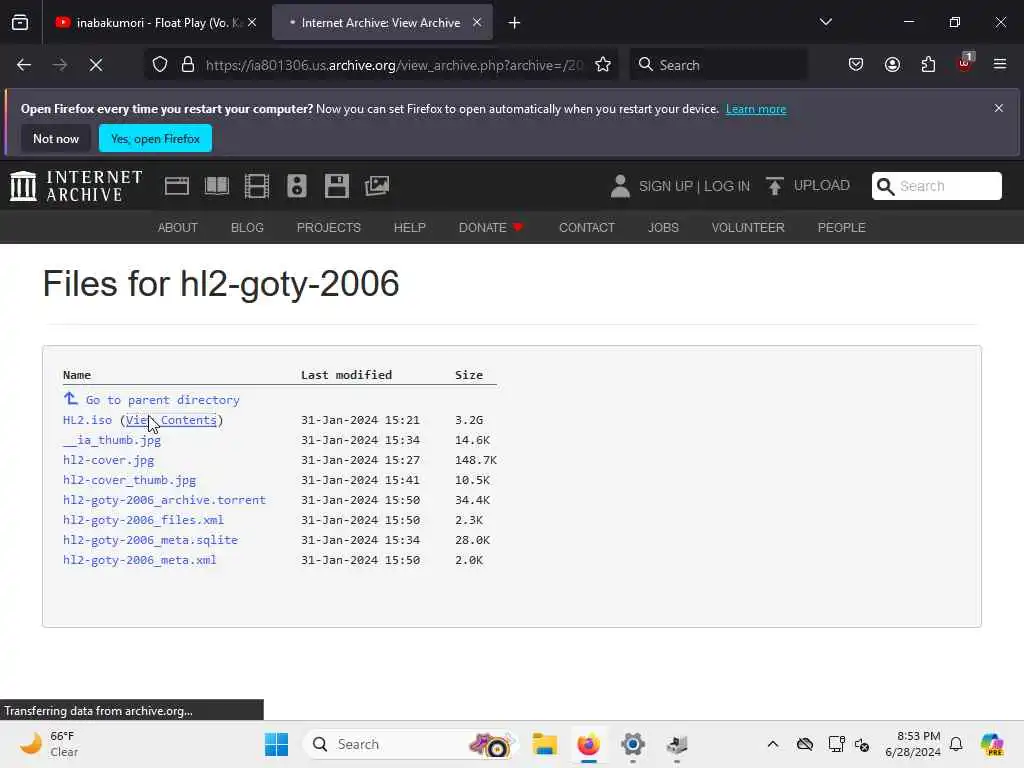Viewport: 1024px width, 768px height.
Task: Open the Software (floppy disk) media icon
Action: (x=337, y=186)
